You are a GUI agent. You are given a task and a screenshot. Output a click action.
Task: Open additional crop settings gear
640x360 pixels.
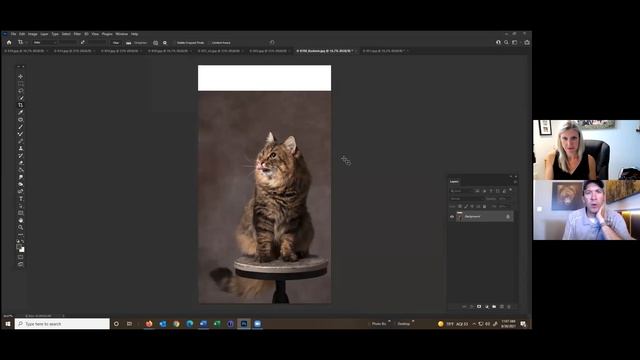165,42
